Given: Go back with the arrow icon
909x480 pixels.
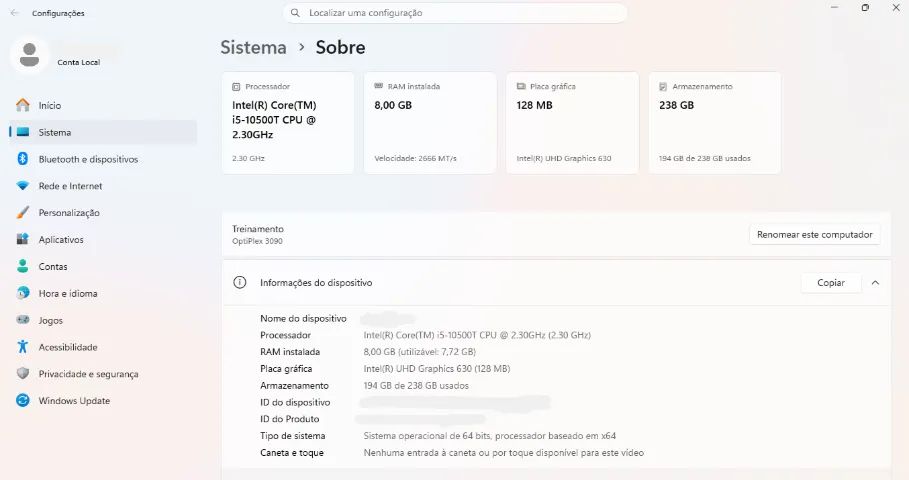Looking at the screenshot, I should (14, 13).
